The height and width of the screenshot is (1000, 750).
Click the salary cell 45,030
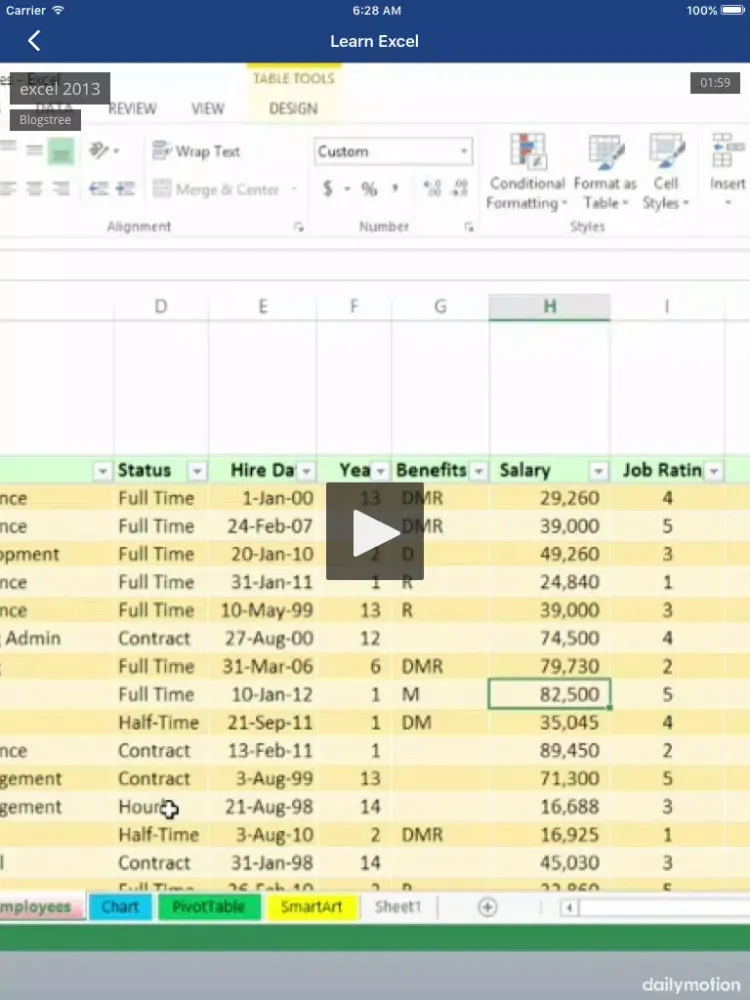click(550, 862)
